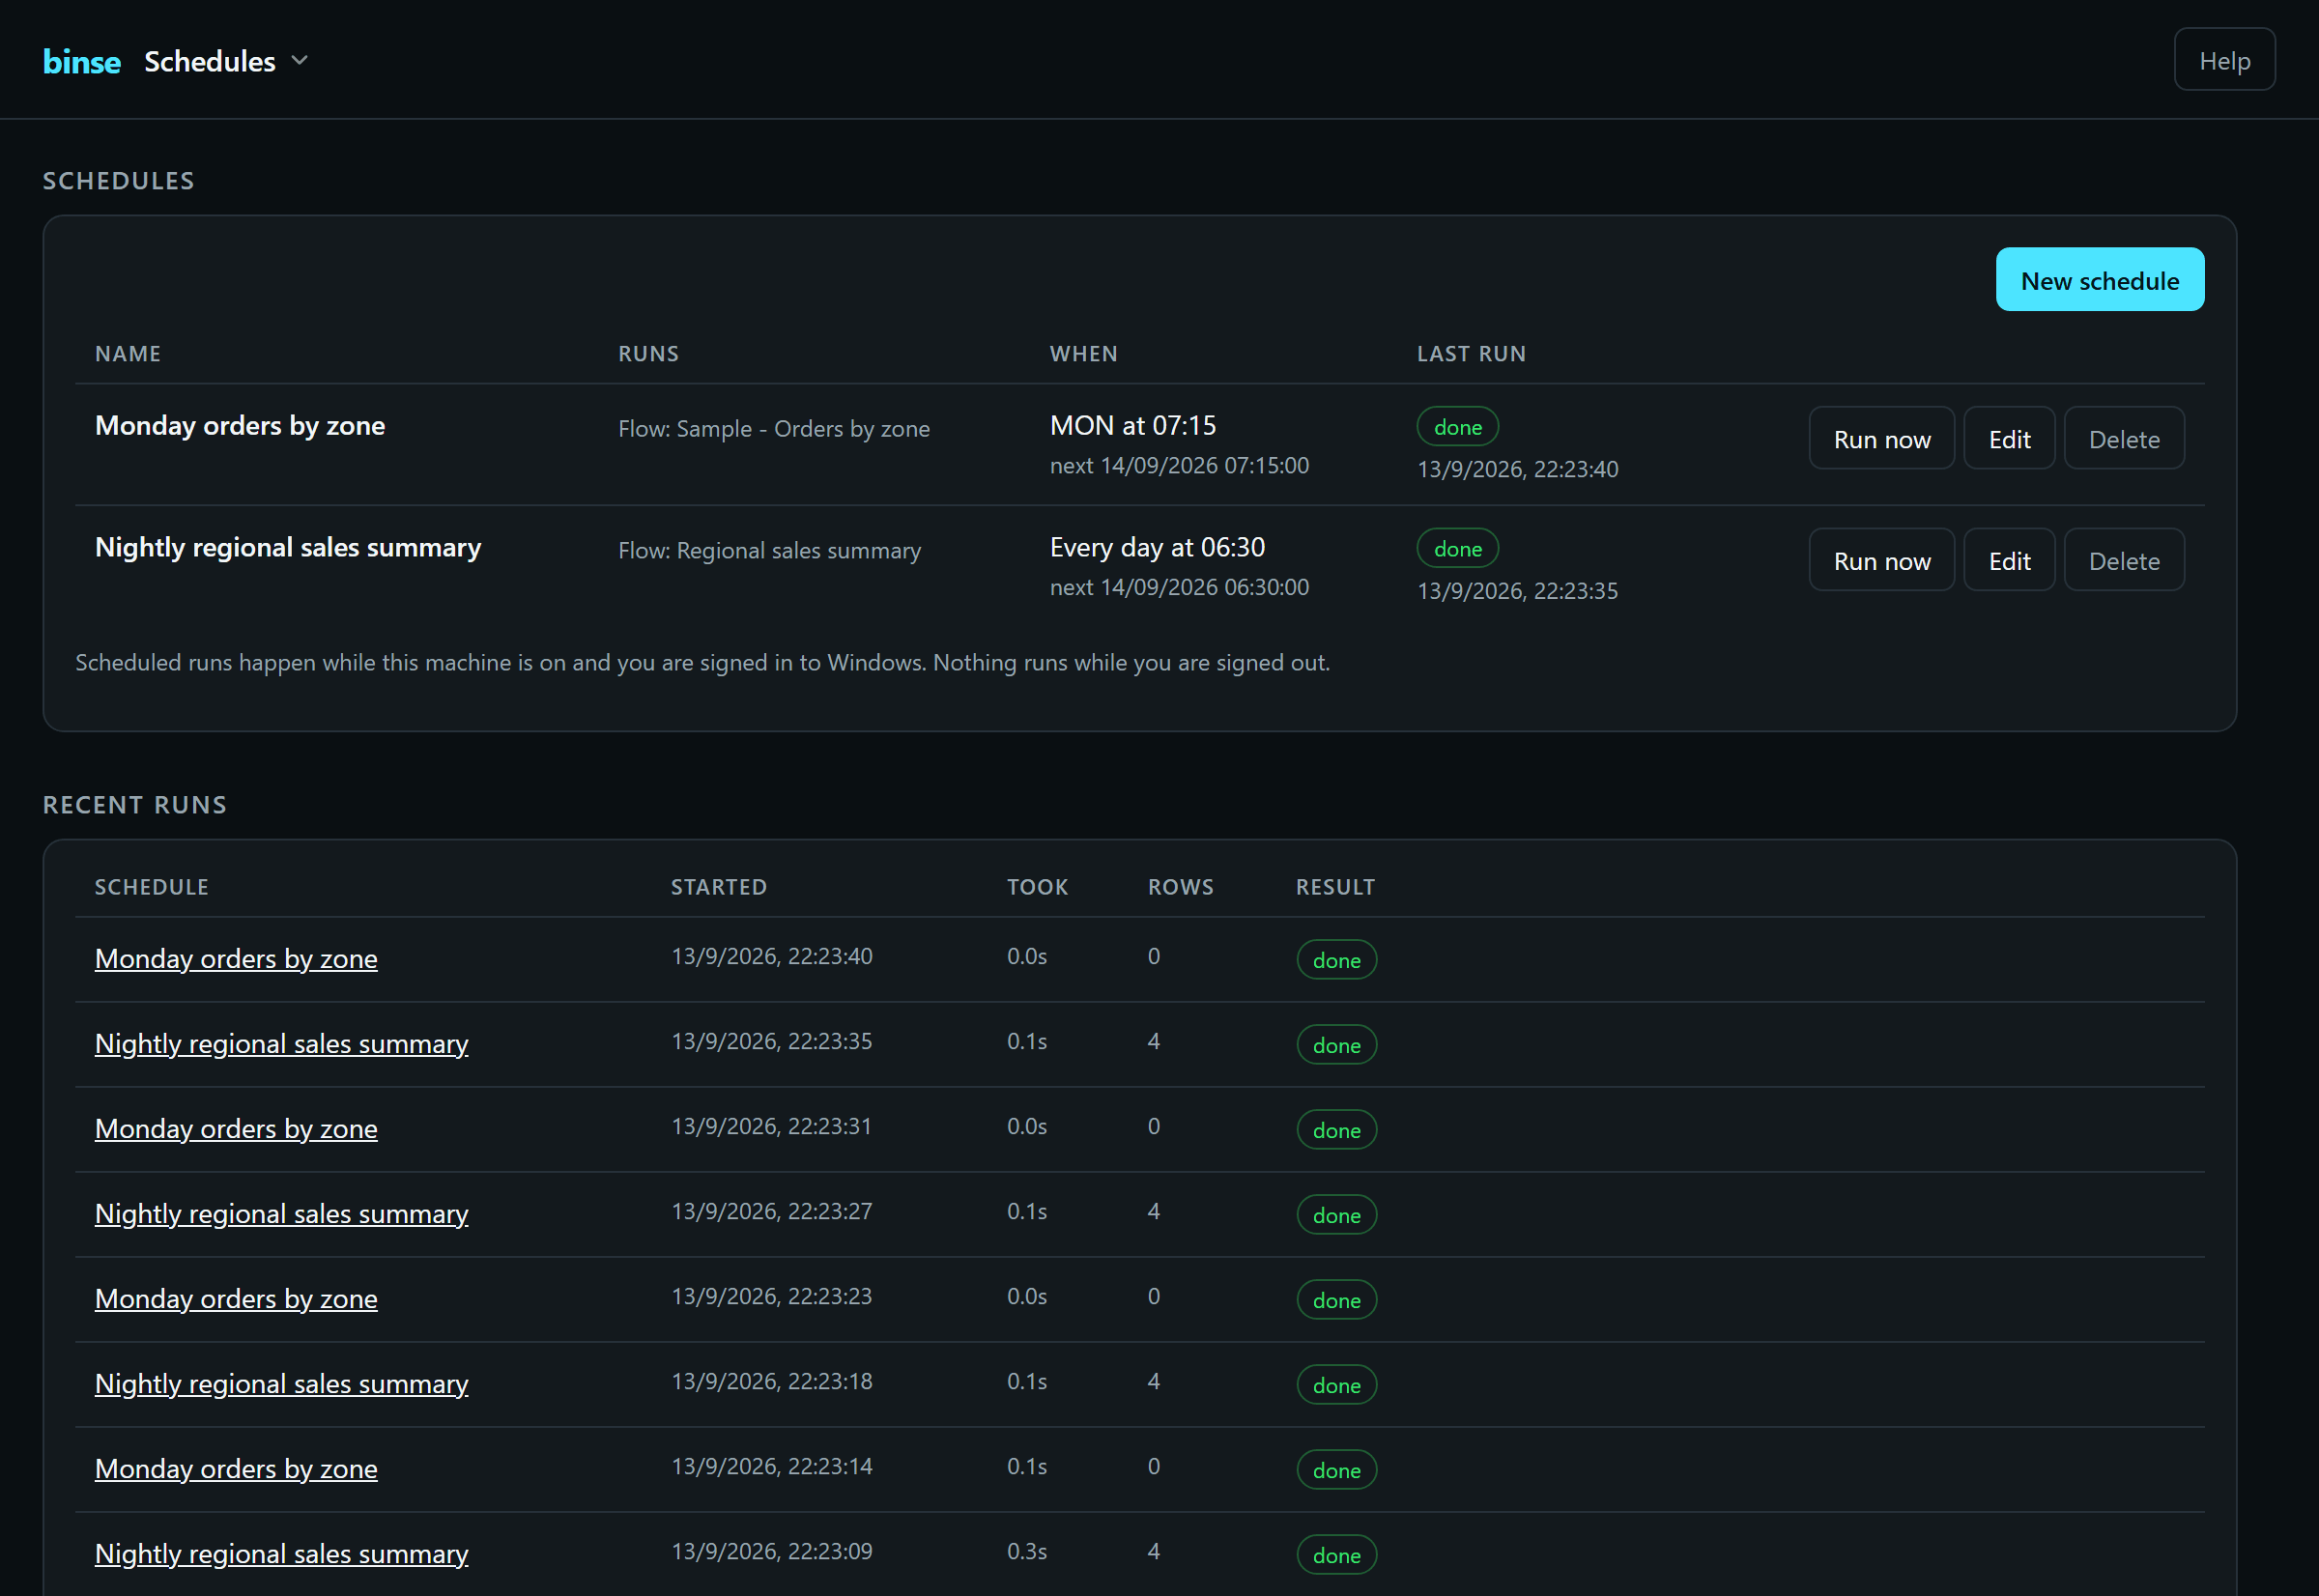Open Monday orders by zone run at 22:23:14
Screen dimensions: 2319x1596
coord(236,1468)
